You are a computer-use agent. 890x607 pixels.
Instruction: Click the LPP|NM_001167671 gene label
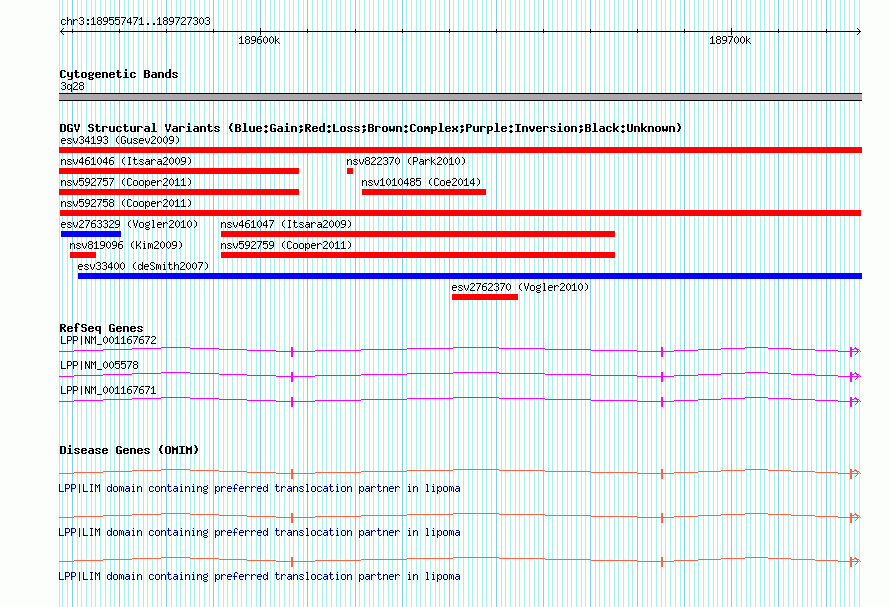click(x=108, y=390)
